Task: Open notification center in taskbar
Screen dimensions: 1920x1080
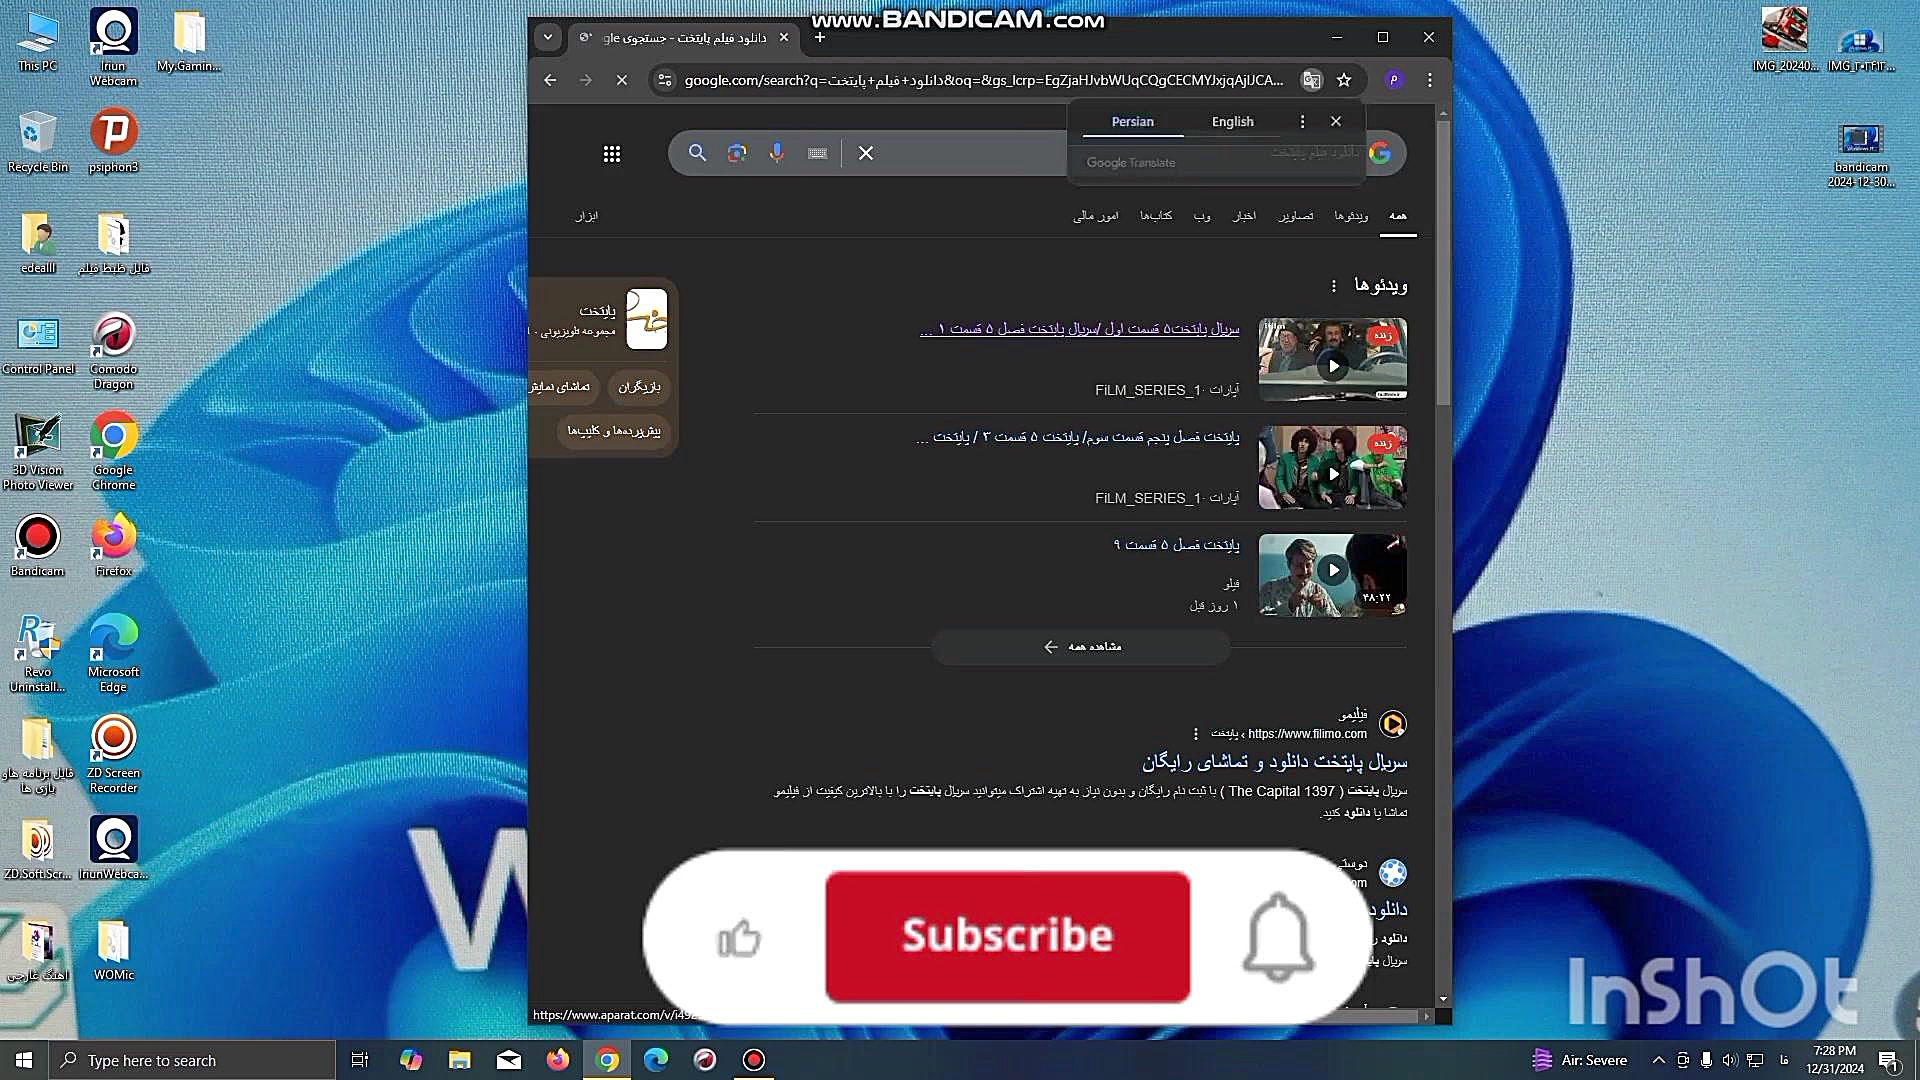Action: tap(1889, 1061)
